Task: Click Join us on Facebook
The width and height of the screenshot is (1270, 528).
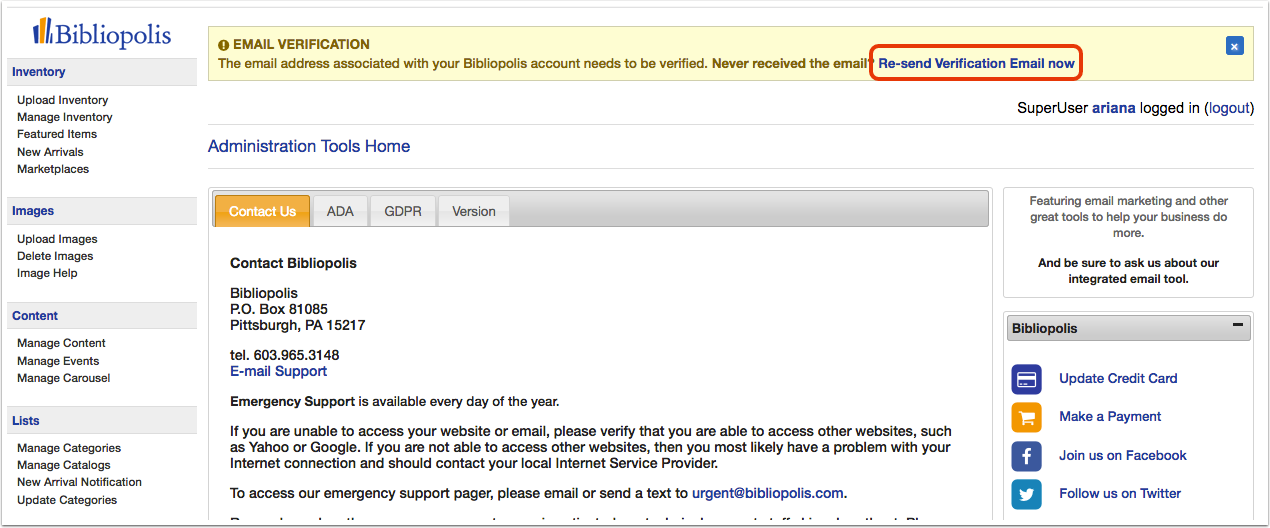Action: (1123, 455)
